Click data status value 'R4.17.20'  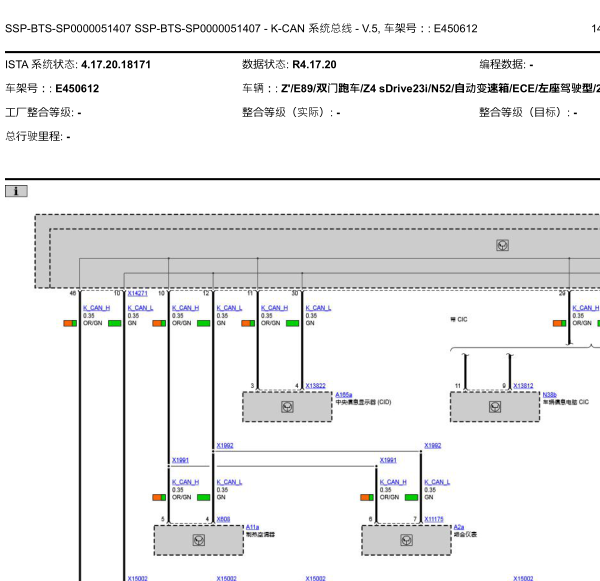click(314, 64)
